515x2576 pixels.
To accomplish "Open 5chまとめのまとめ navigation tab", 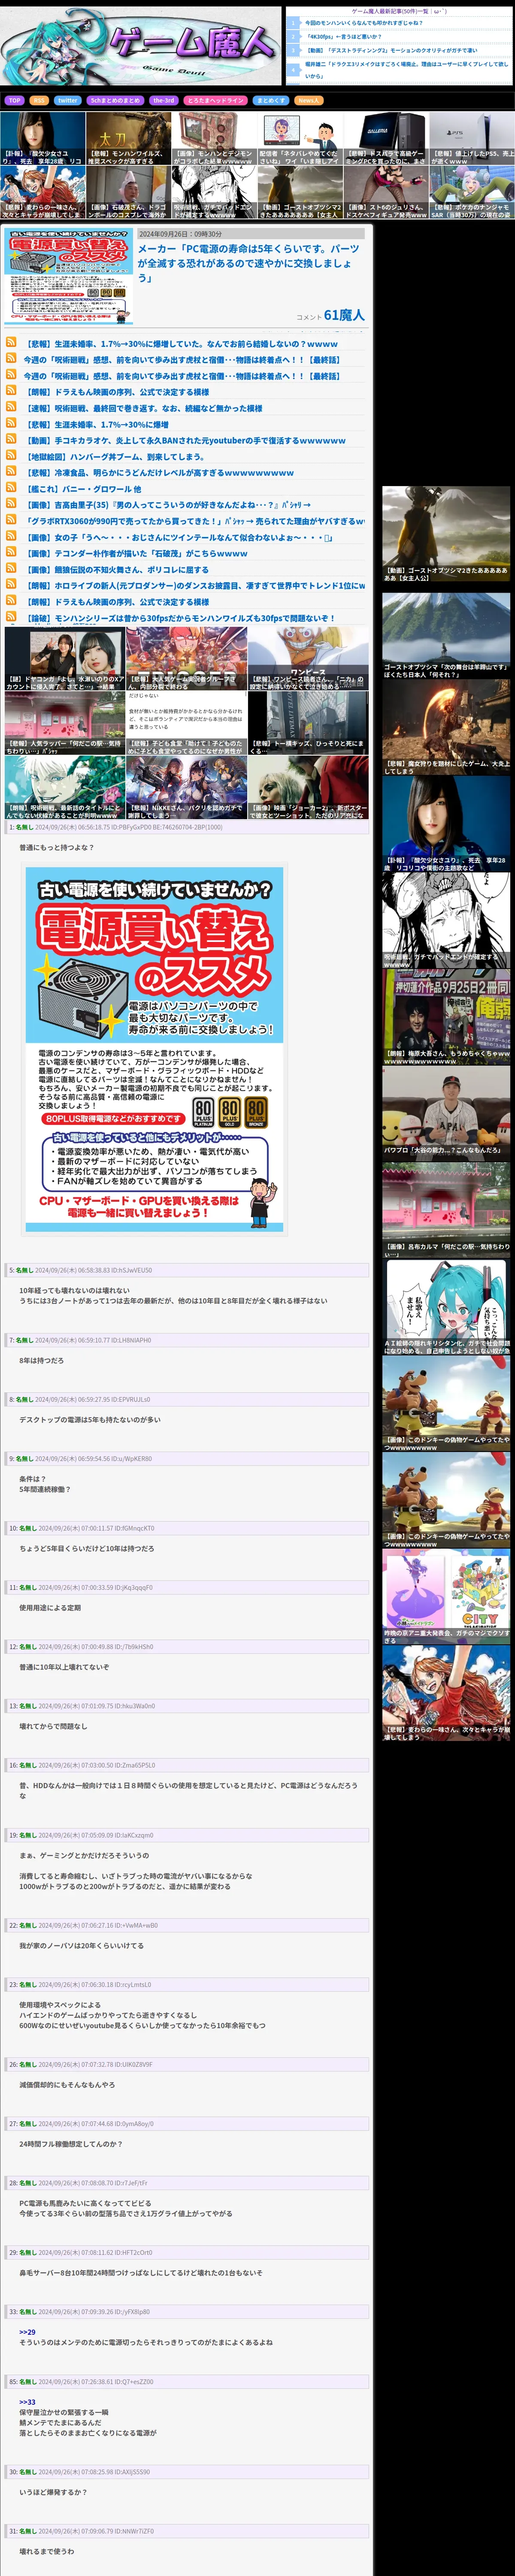I will click(115, 100).
